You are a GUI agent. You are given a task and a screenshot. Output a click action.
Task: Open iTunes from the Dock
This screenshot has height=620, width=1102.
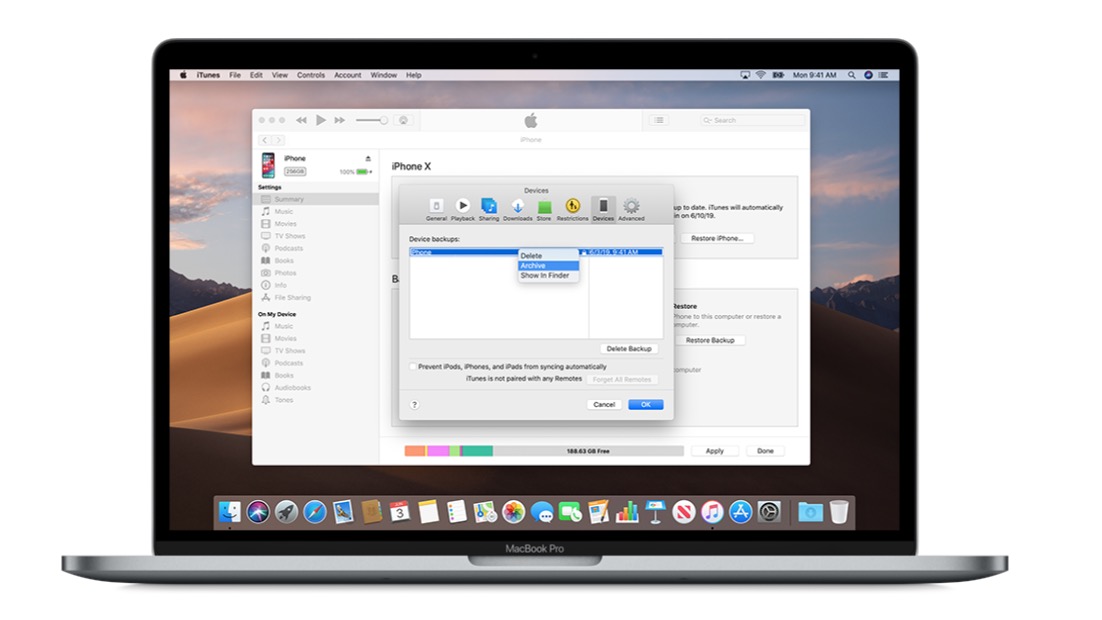712,512
